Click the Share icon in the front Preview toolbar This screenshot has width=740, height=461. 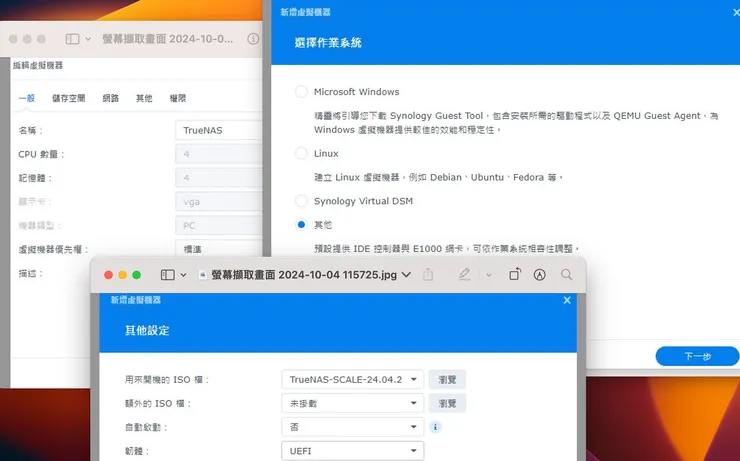click(428, 274)
